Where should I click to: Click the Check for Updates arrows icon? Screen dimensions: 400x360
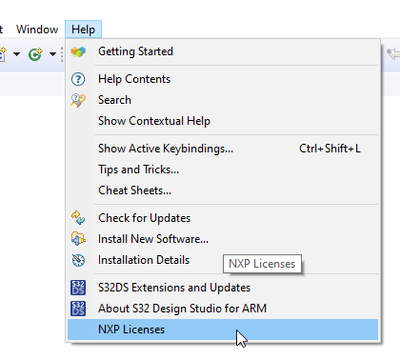78,218
